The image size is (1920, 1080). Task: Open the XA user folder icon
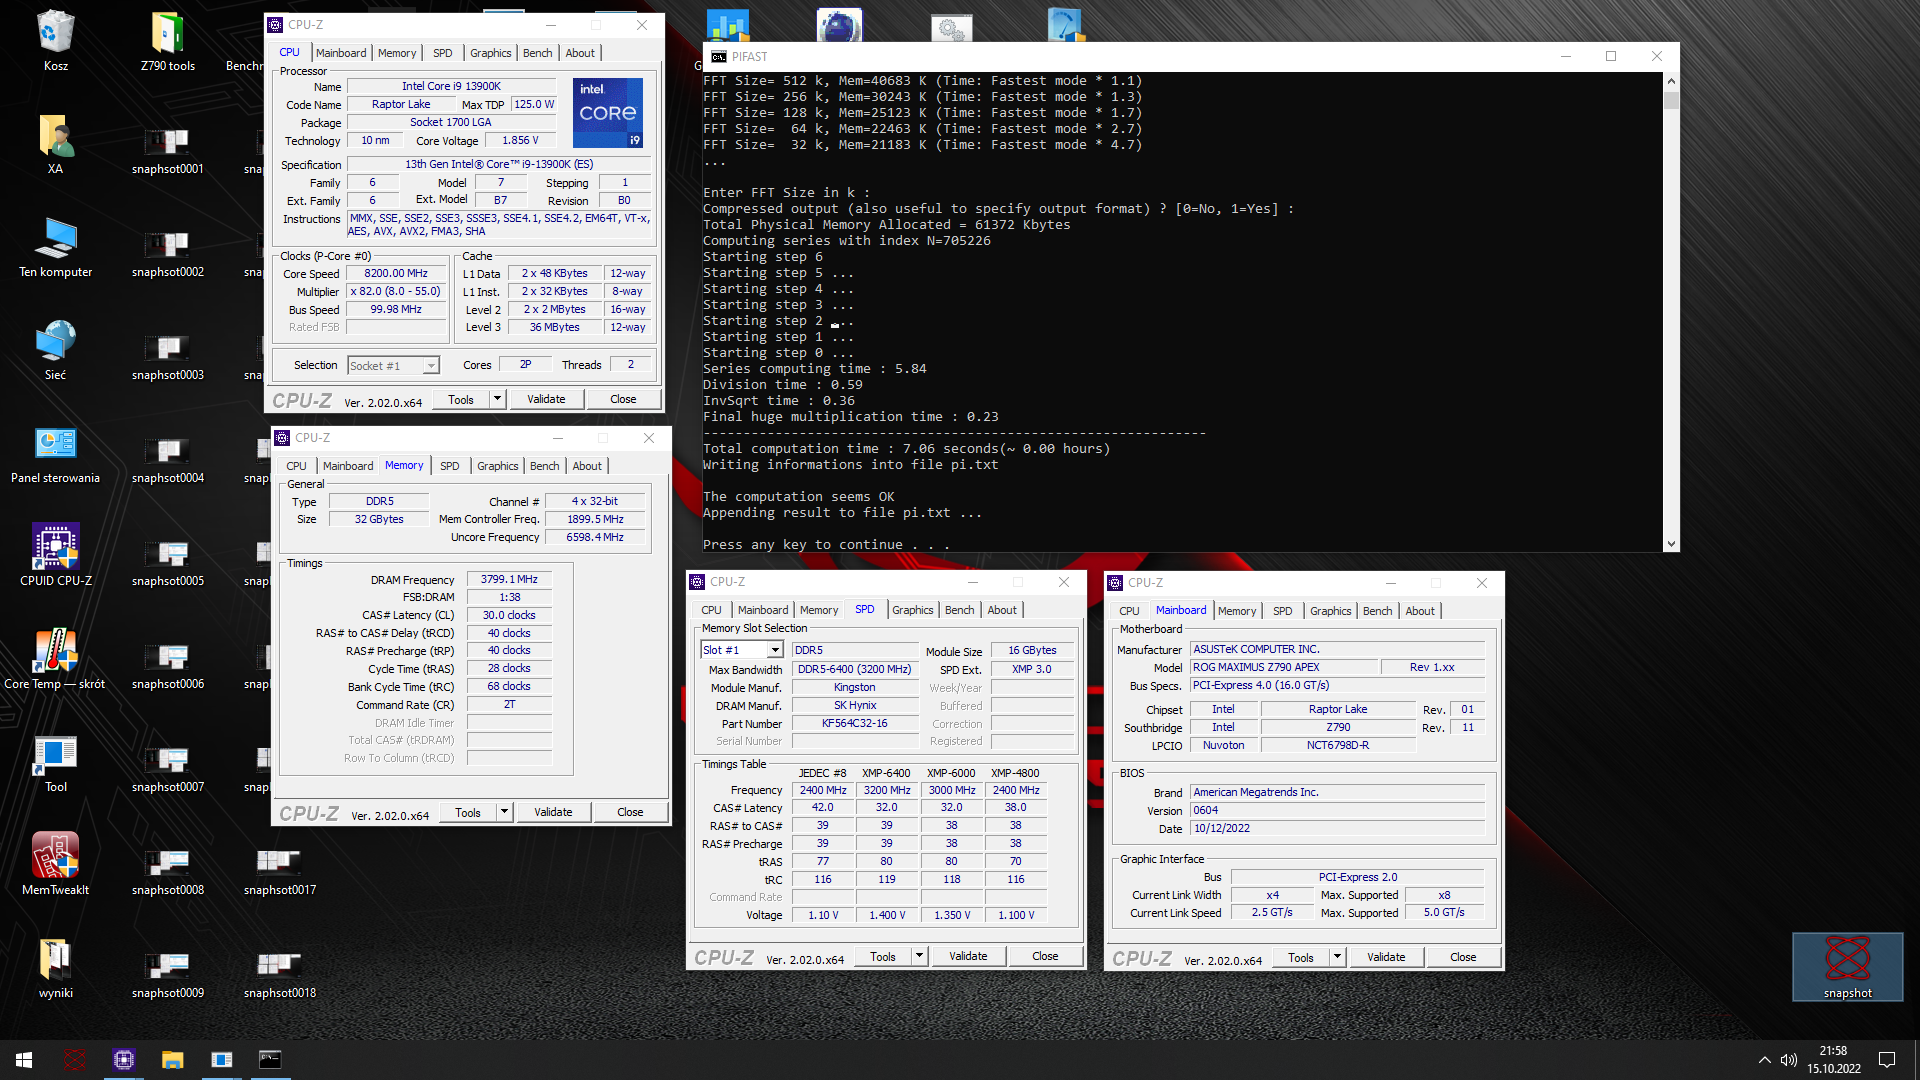coord(56,144)
